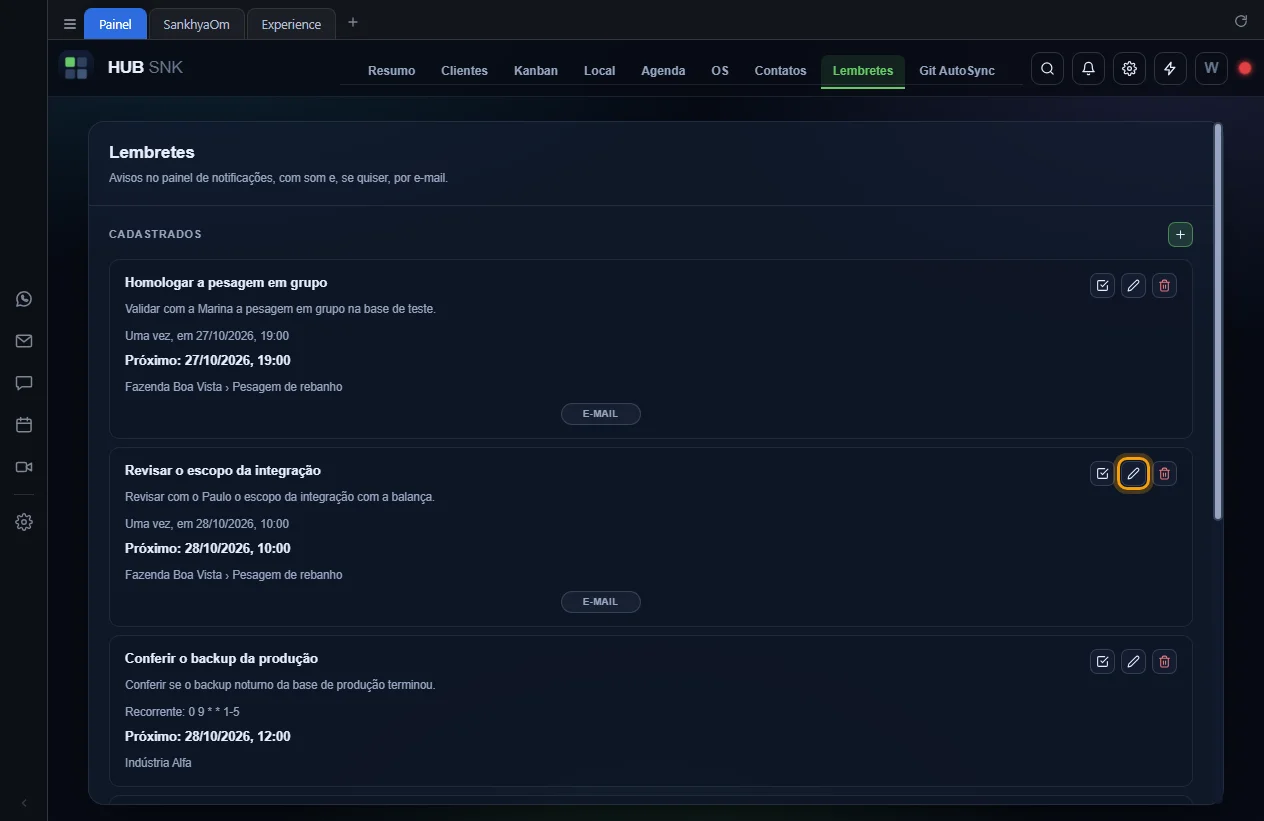This screenshot has width=1264, height=821.
Task: Click the 'Conferir o backup da produção' title
Action: click(x=221, y=658)
